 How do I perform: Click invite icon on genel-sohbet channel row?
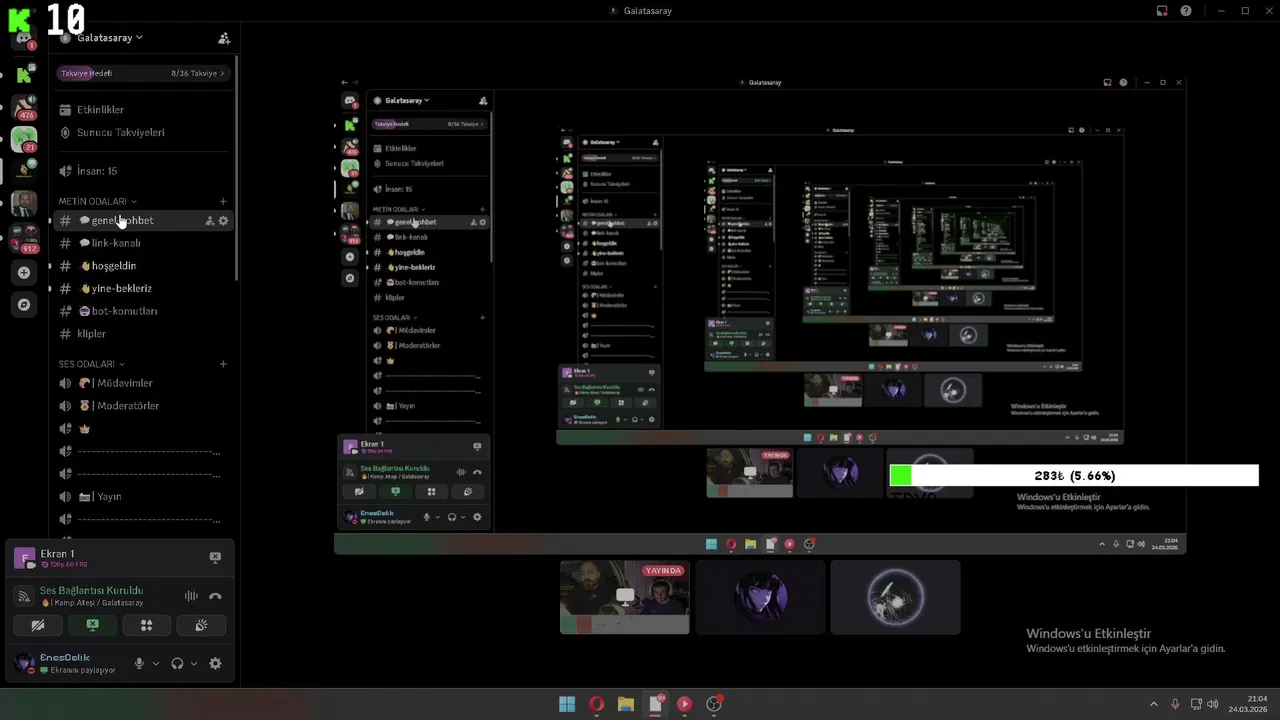[210, 221]
